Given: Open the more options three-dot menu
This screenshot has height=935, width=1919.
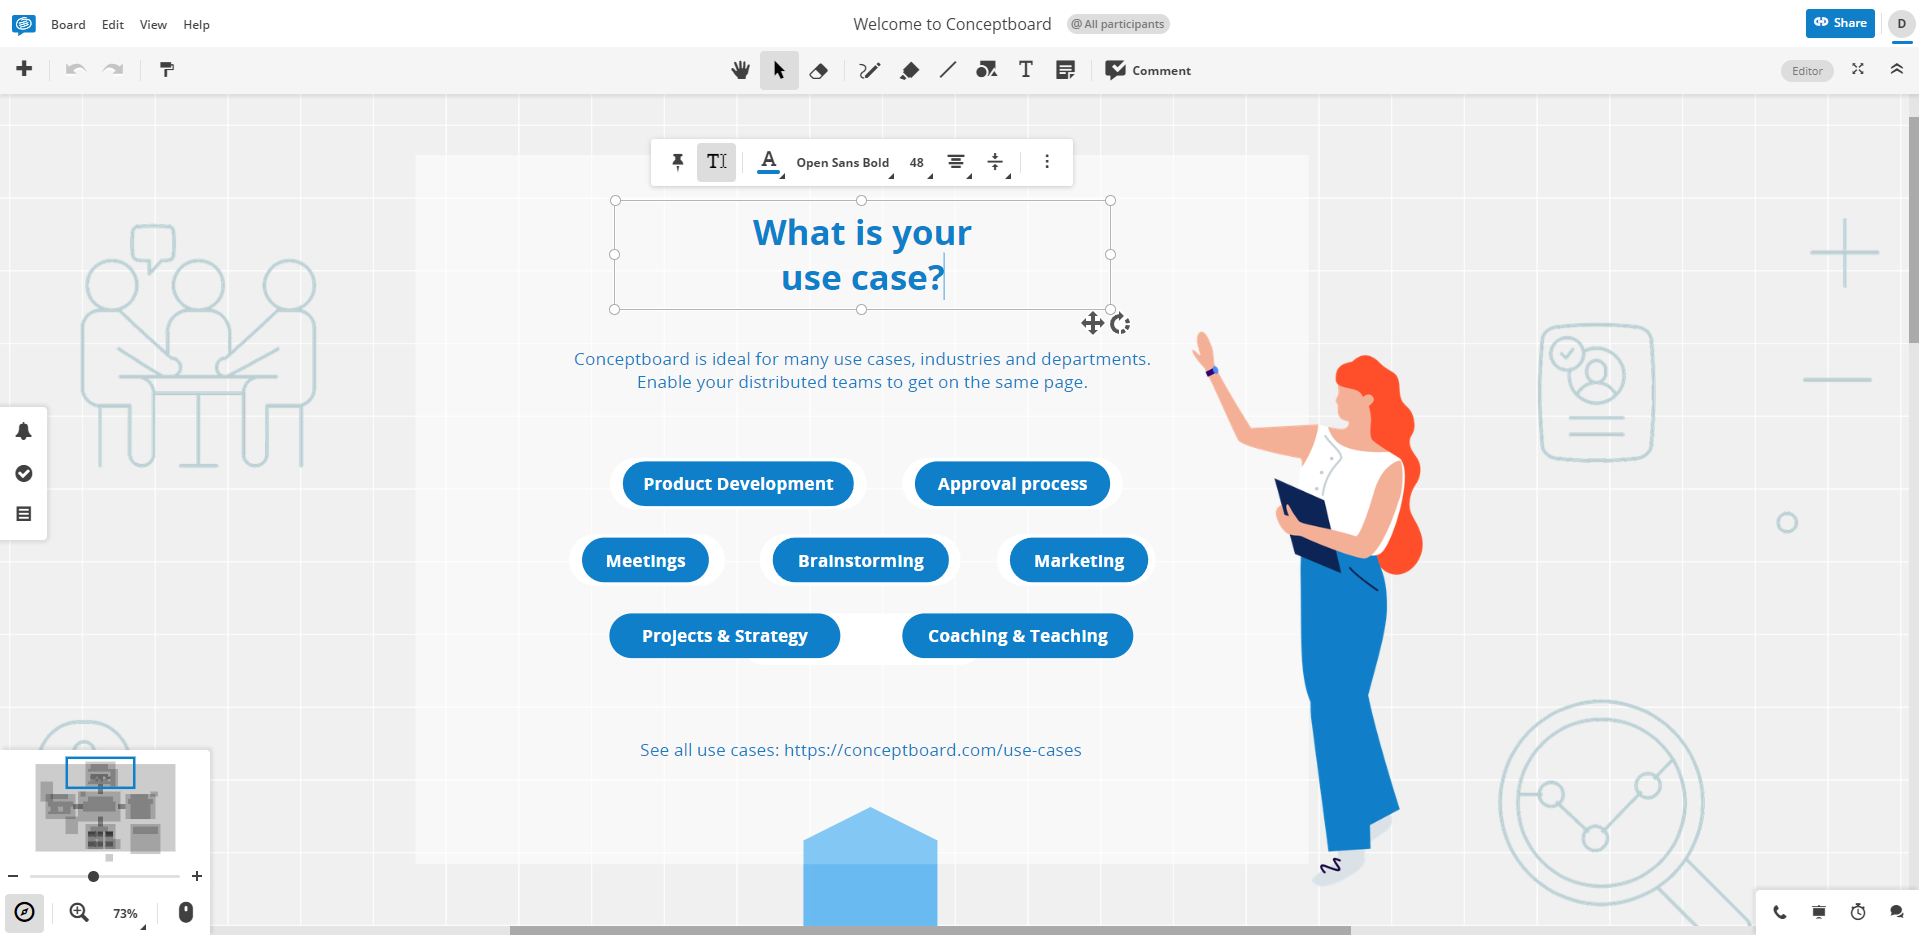Looking at the screenshot, I should (x=1047, y=162).
